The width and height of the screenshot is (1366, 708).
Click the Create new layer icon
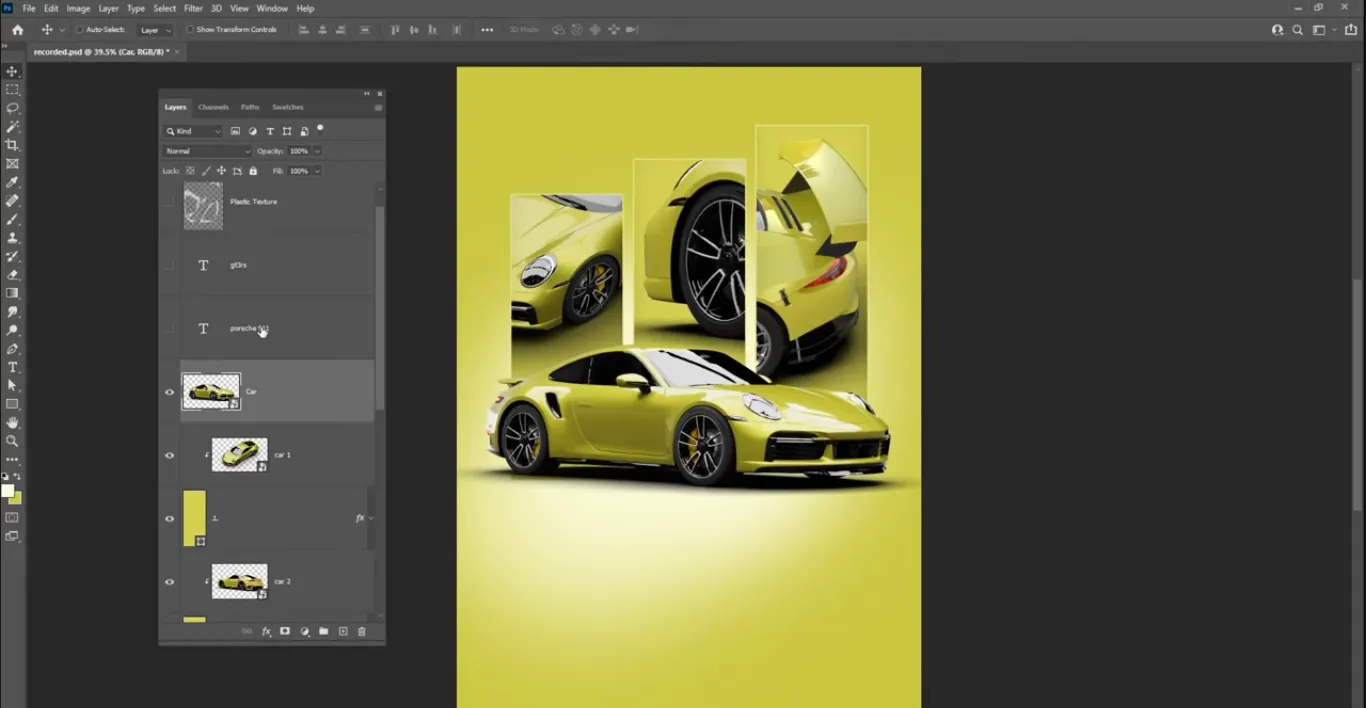[x=342, y=631]
